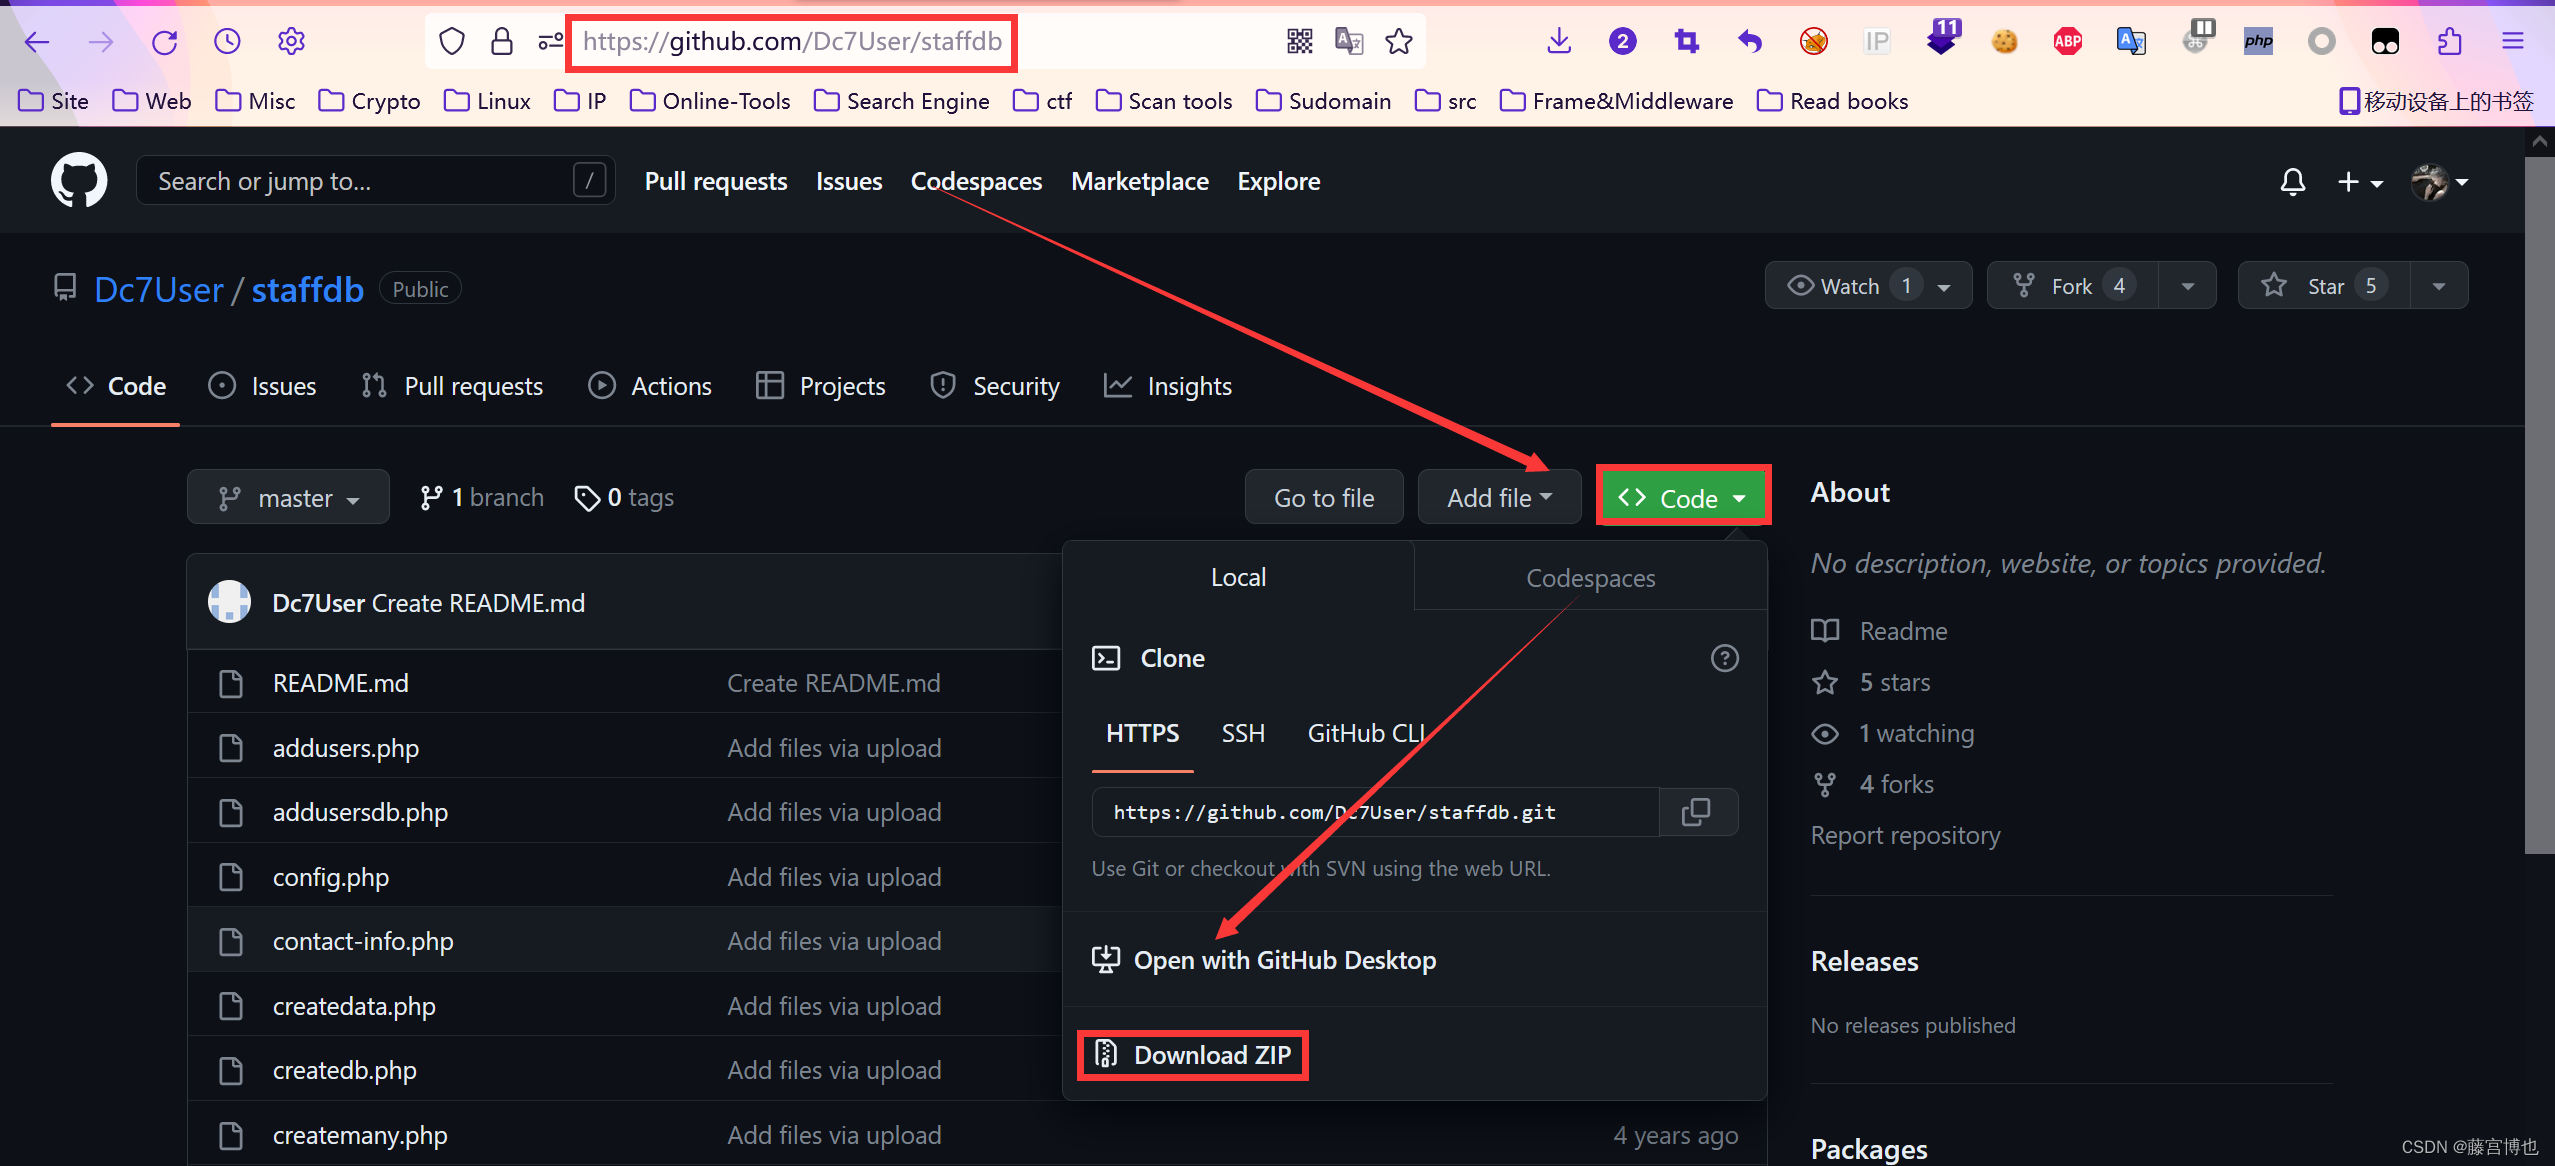Open GitHub notifications bell
Image resolution: width=2555 pixels, height=1166 pixels.
[x=2293, y=182]
